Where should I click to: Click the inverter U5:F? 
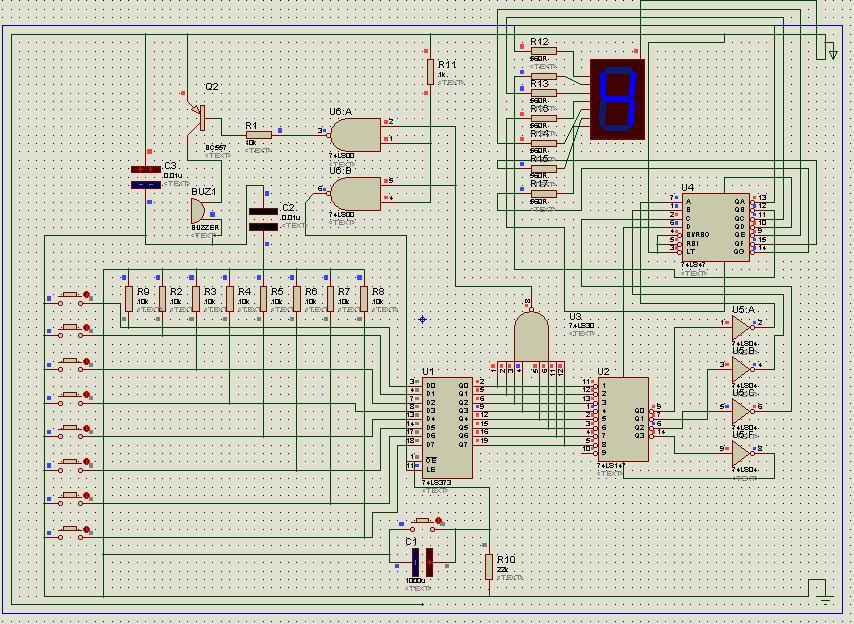[x=742, y=453]
